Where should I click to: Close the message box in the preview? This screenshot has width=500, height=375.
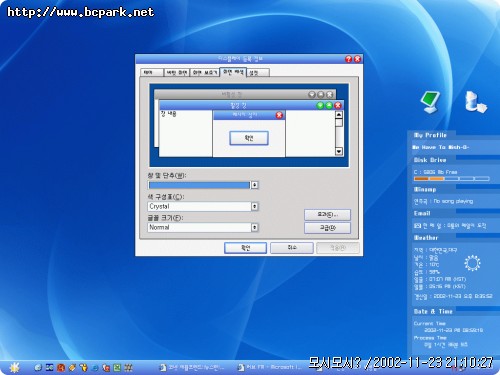[279, 115]
